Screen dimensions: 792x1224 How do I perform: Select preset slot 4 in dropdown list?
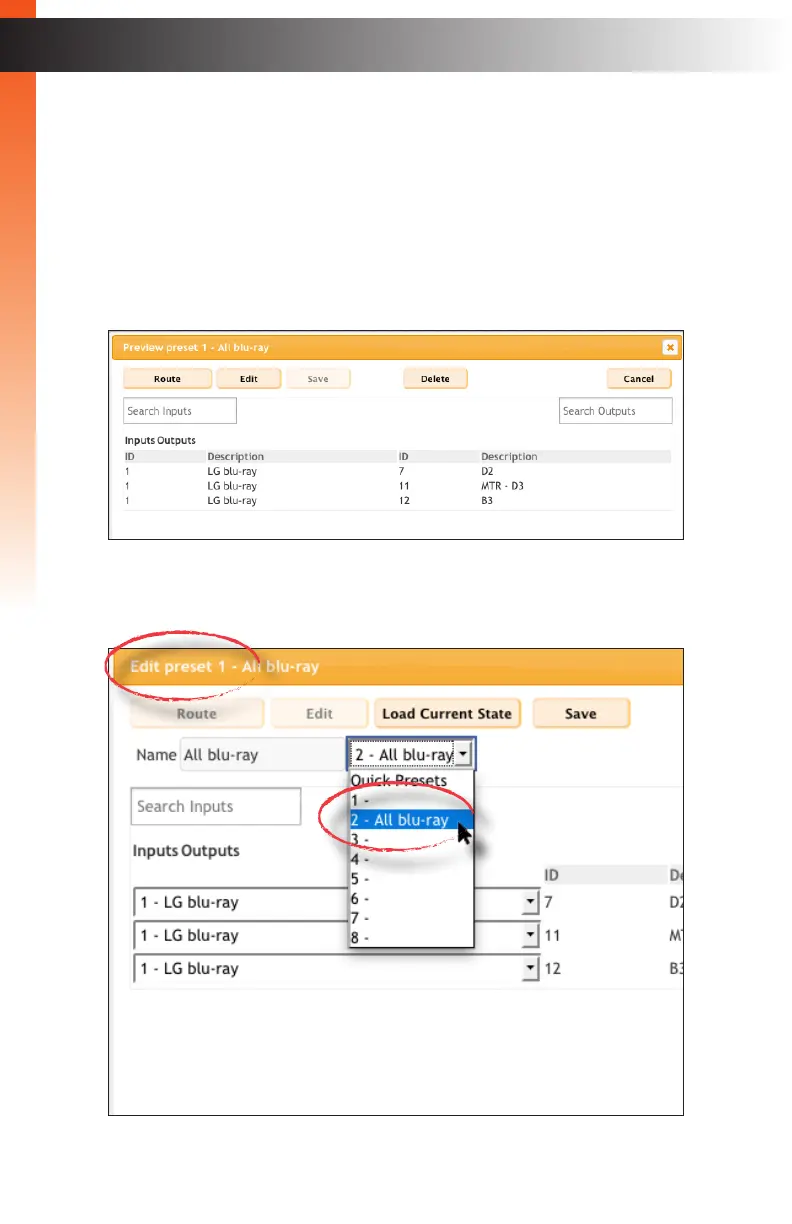(x=410, y=859)
